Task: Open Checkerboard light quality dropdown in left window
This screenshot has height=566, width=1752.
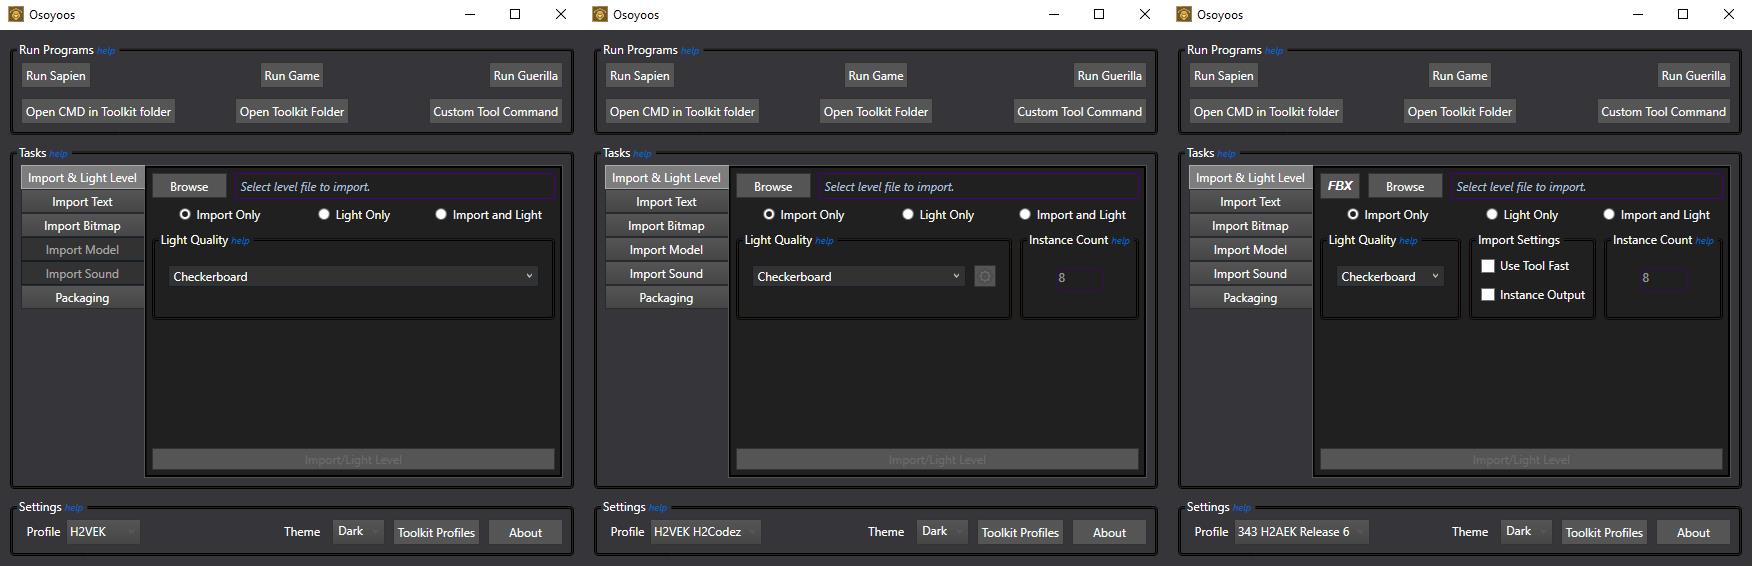Action: click(353, 277)
